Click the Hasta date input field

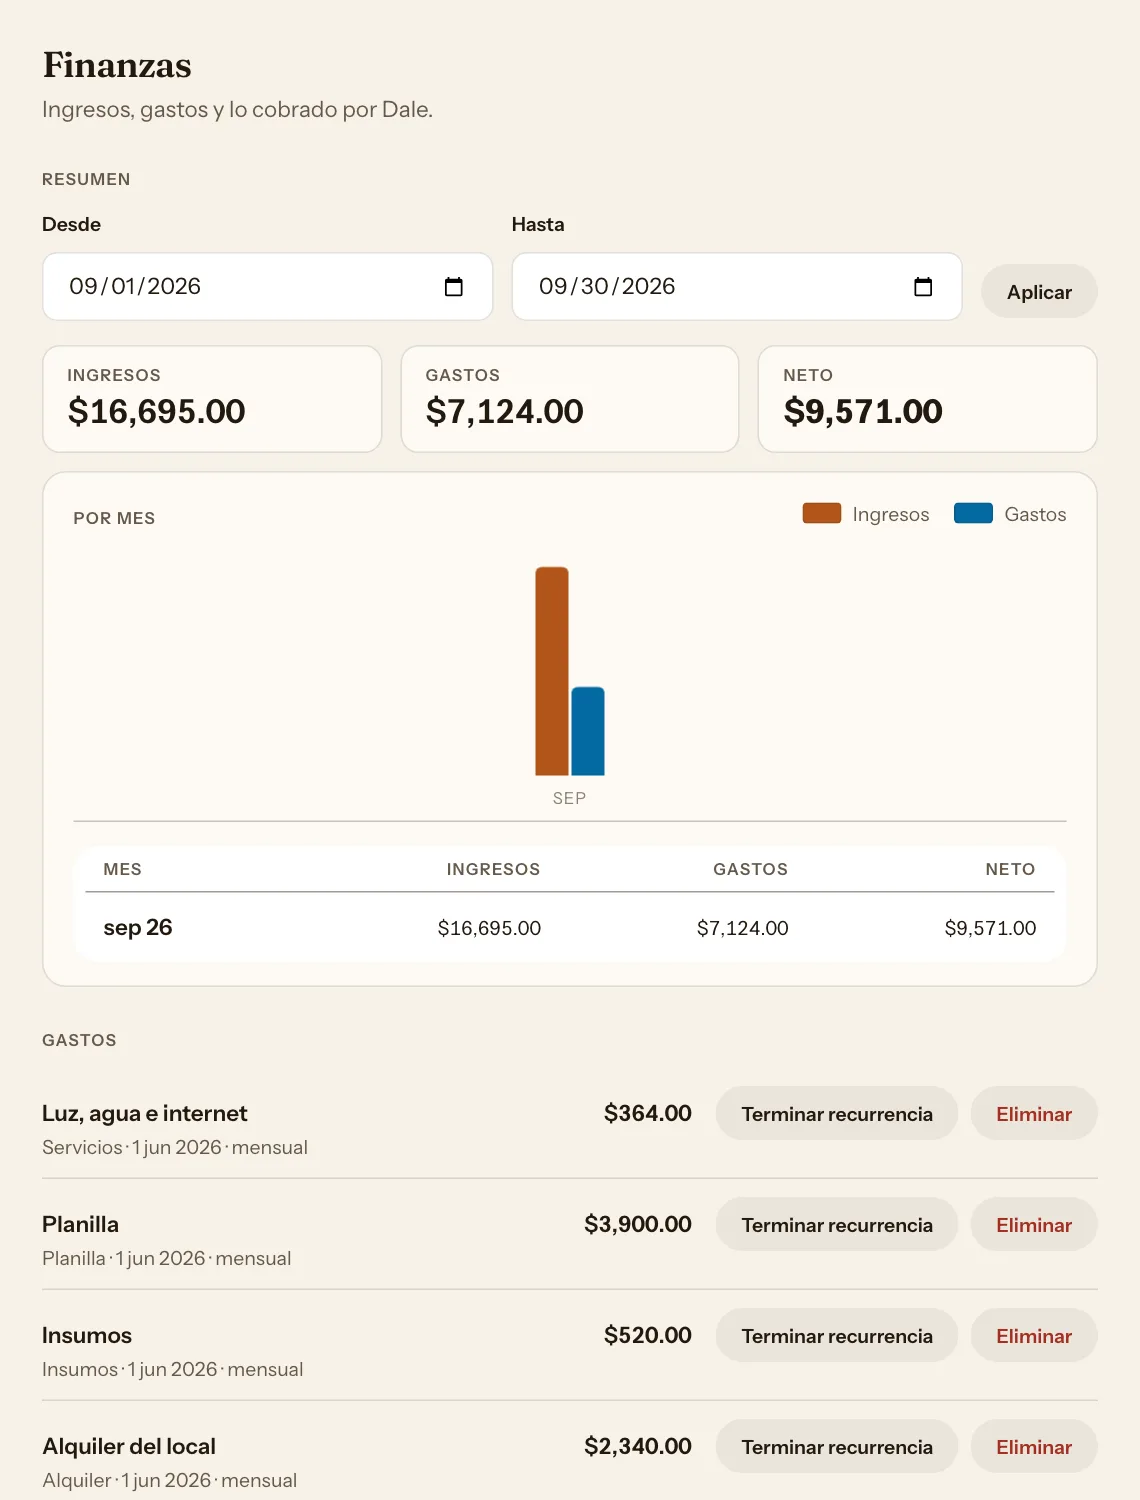tap(737, 287)
